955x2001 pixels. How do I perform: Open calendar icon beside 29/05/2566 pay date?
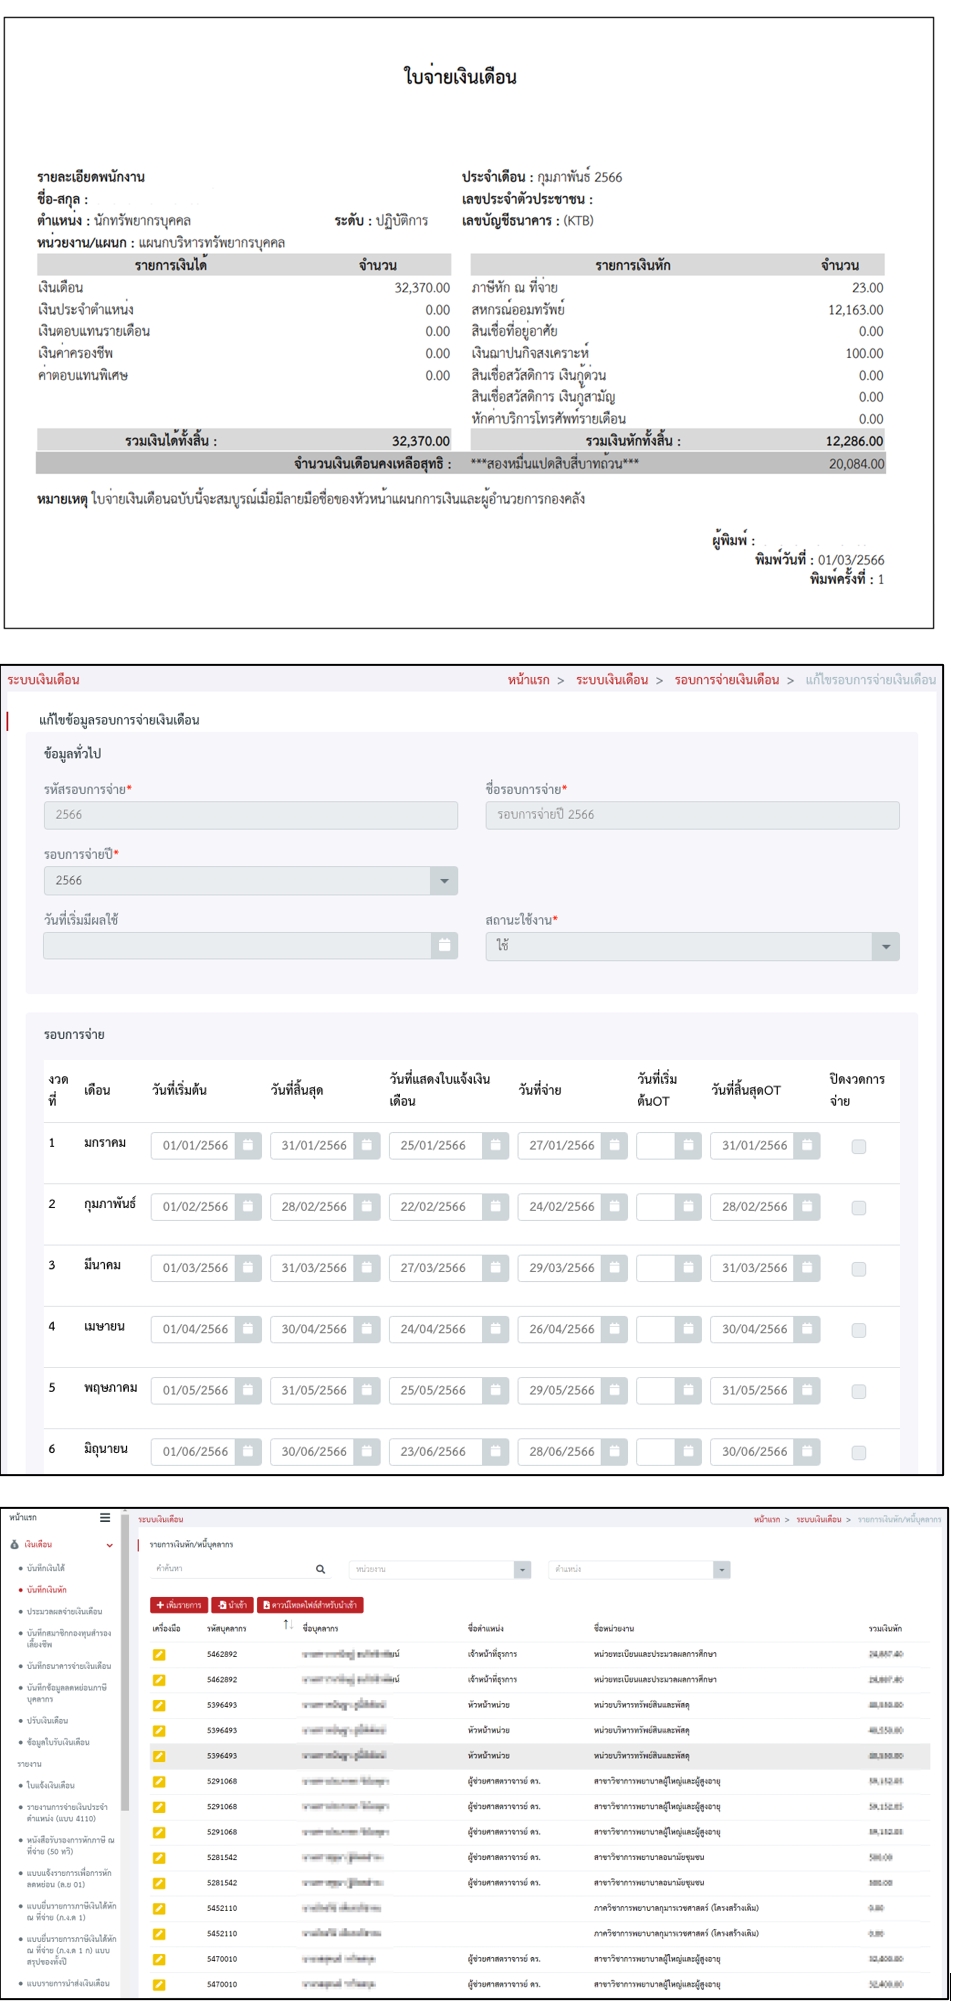point(615,1390)
